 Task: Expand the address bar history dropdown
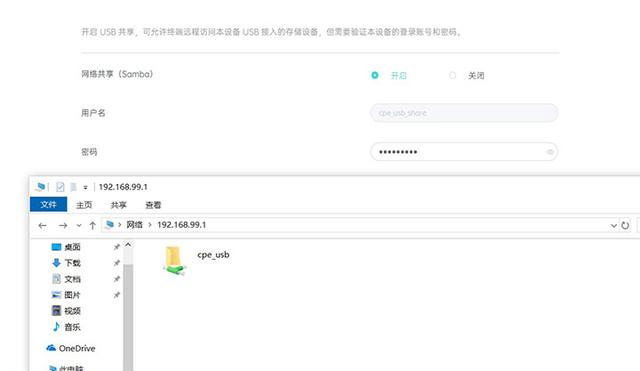[x=613, y=225]
